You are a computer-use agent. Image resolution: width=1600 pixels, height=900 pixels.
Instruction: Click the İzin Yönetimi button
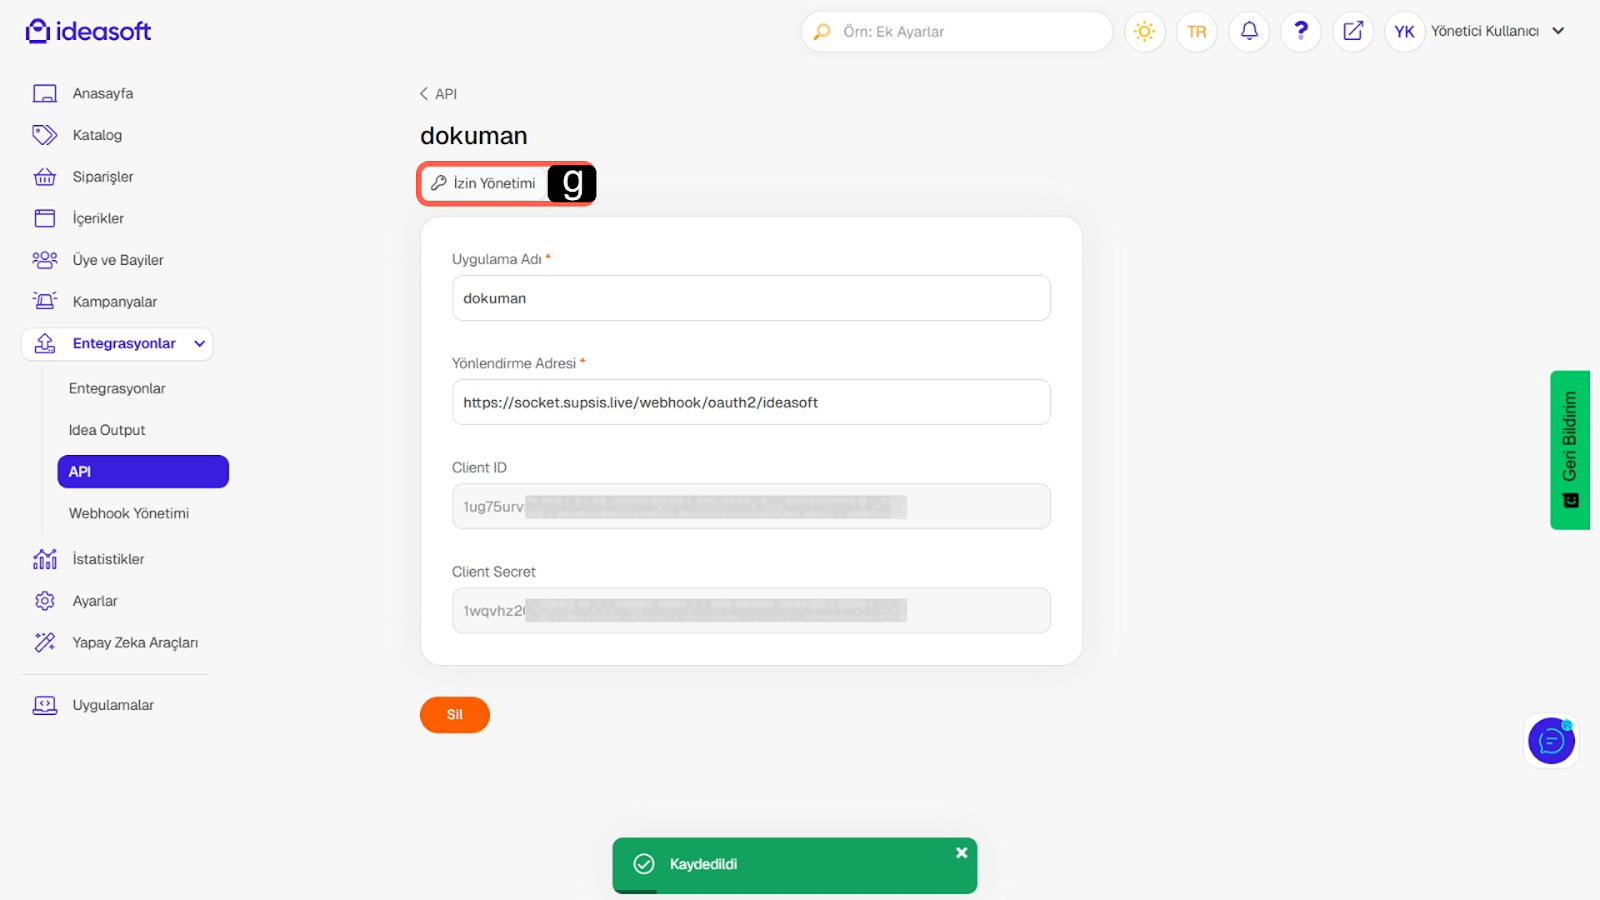484,183
